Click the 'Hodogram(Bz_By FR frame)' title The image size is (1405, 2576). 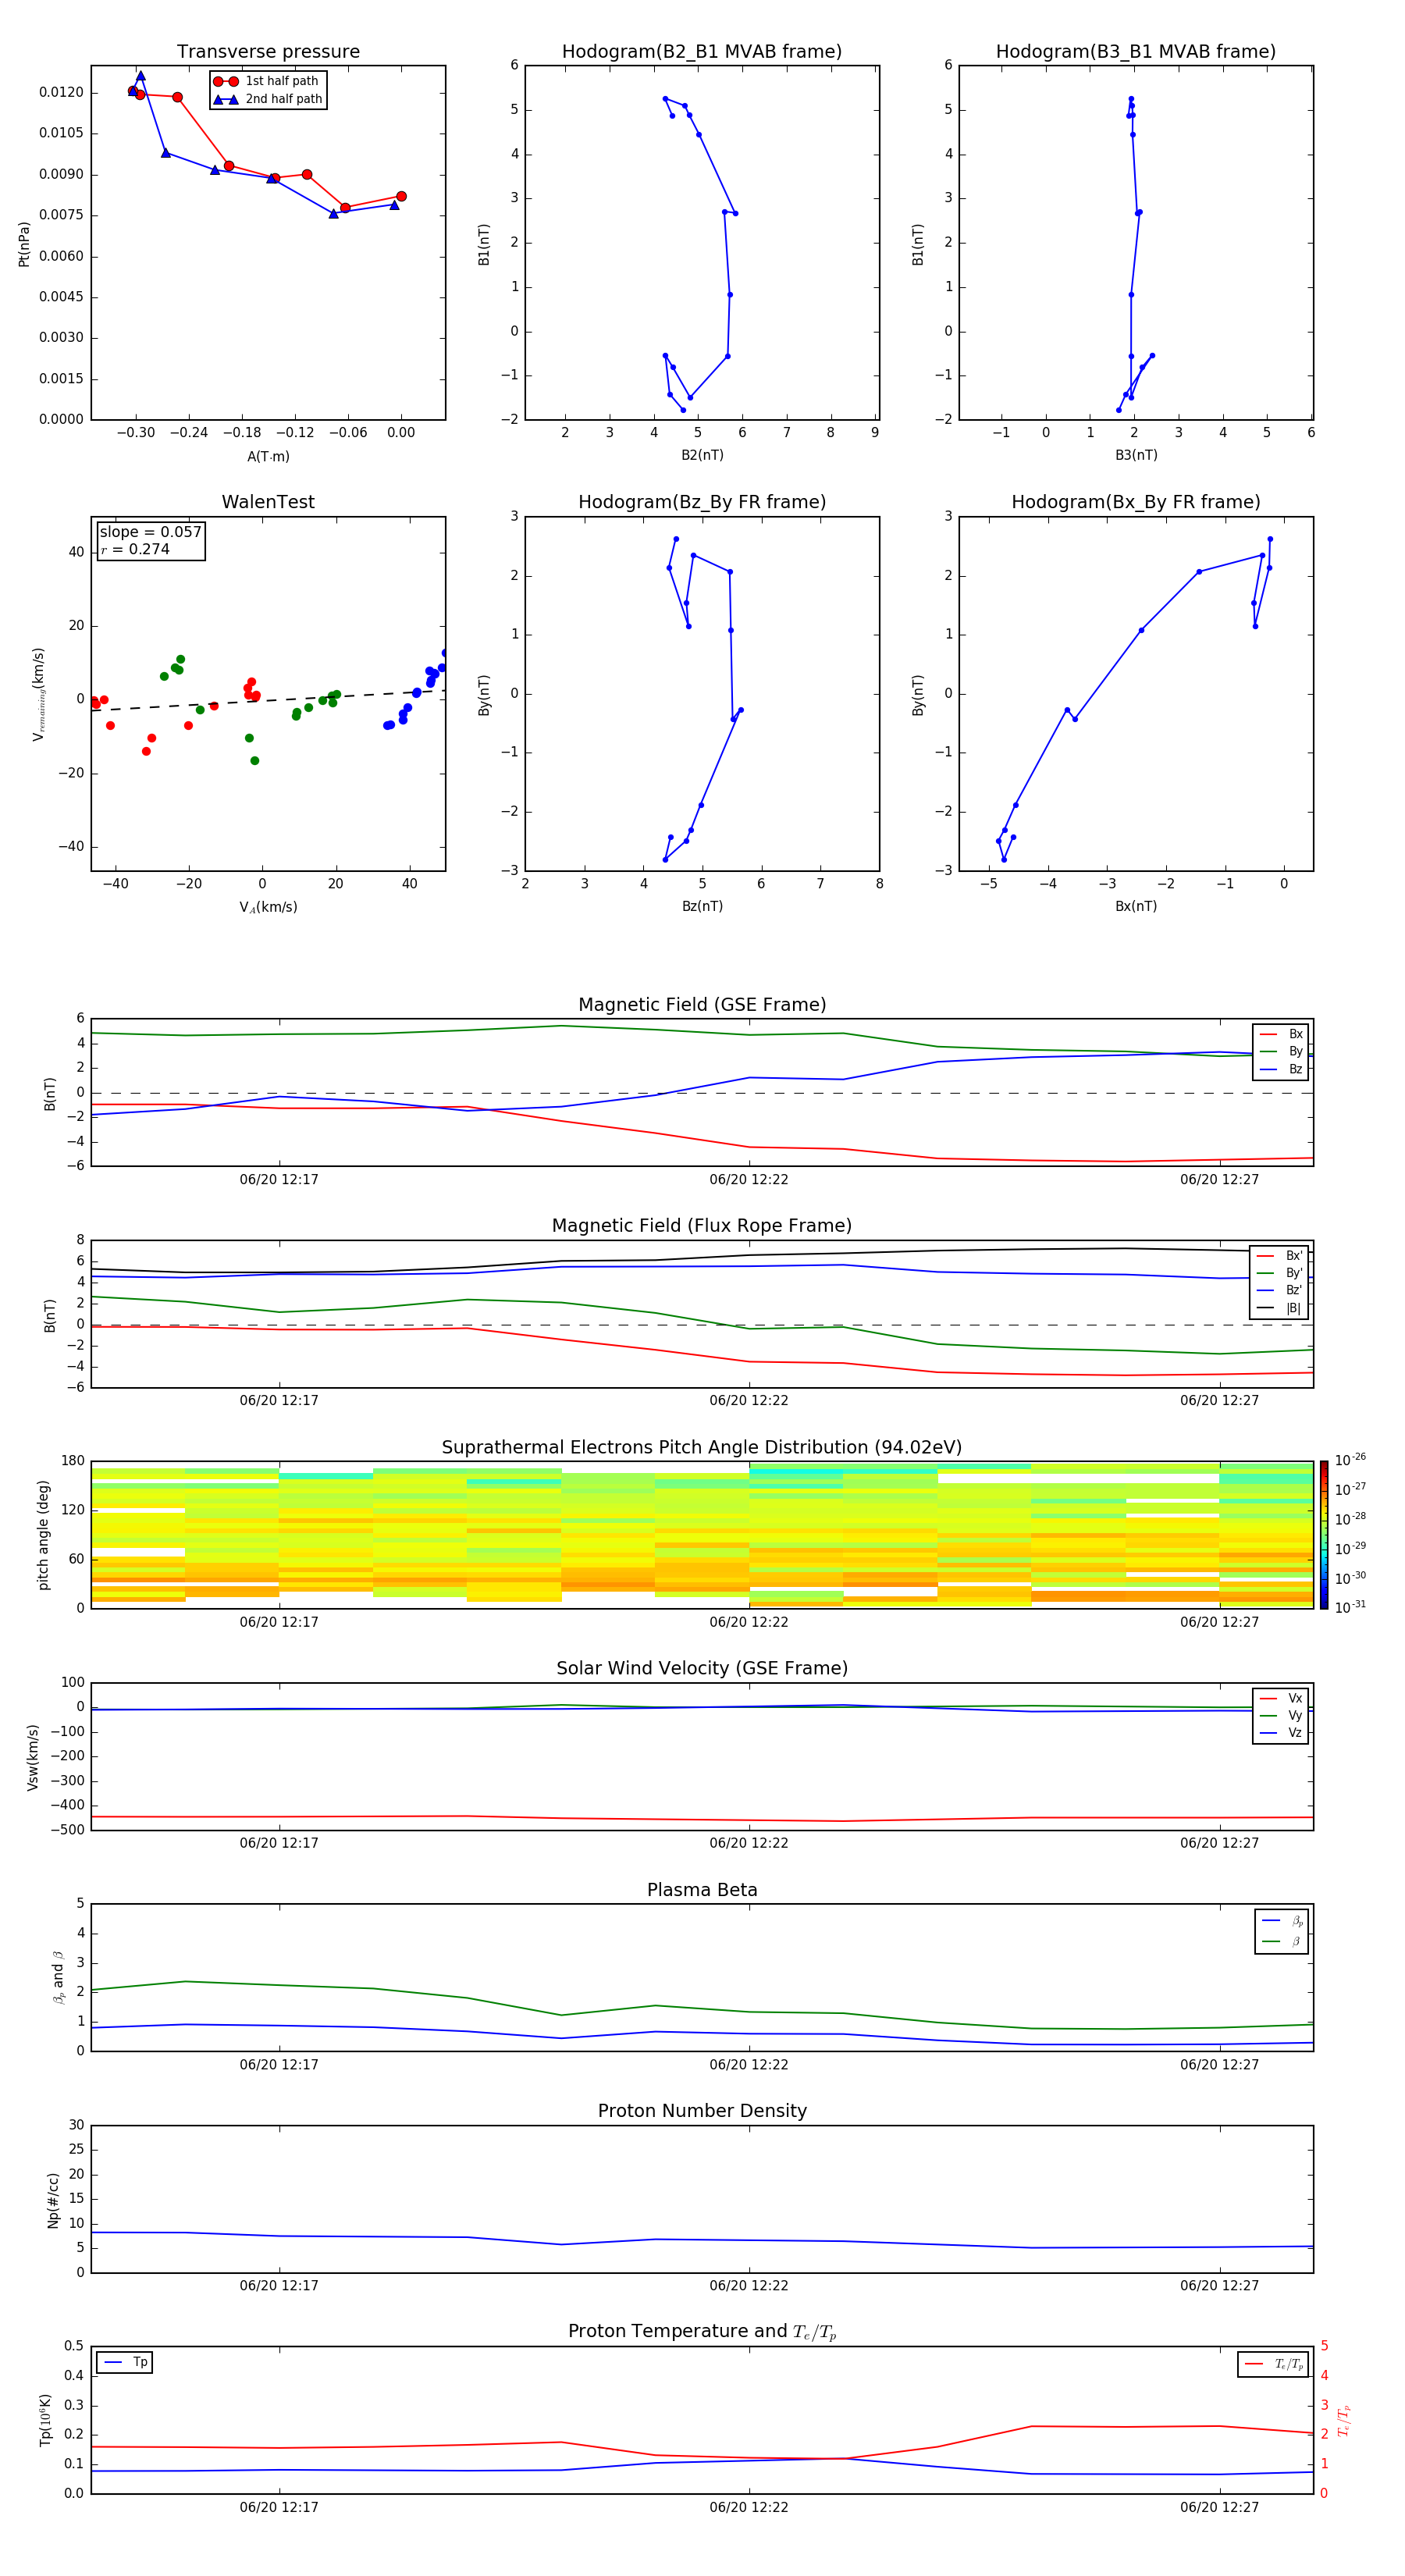702,502
